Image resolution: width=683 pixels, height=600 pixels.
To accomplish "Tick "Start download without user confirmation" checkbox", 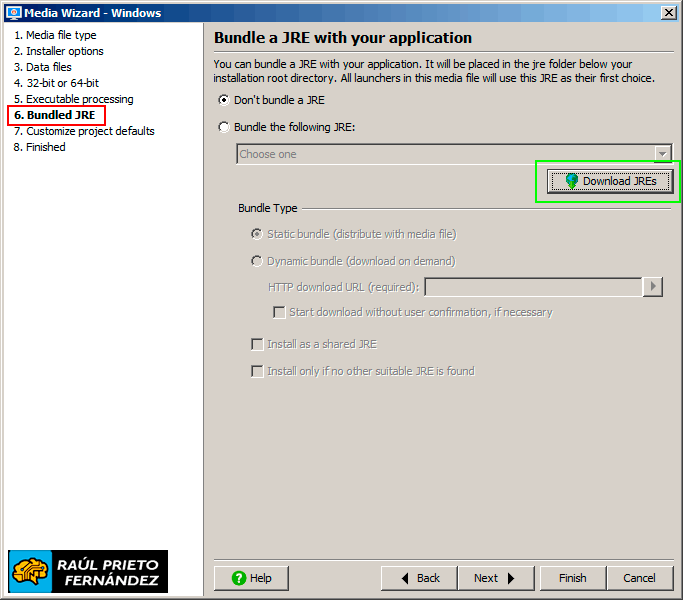I will 279,312.
